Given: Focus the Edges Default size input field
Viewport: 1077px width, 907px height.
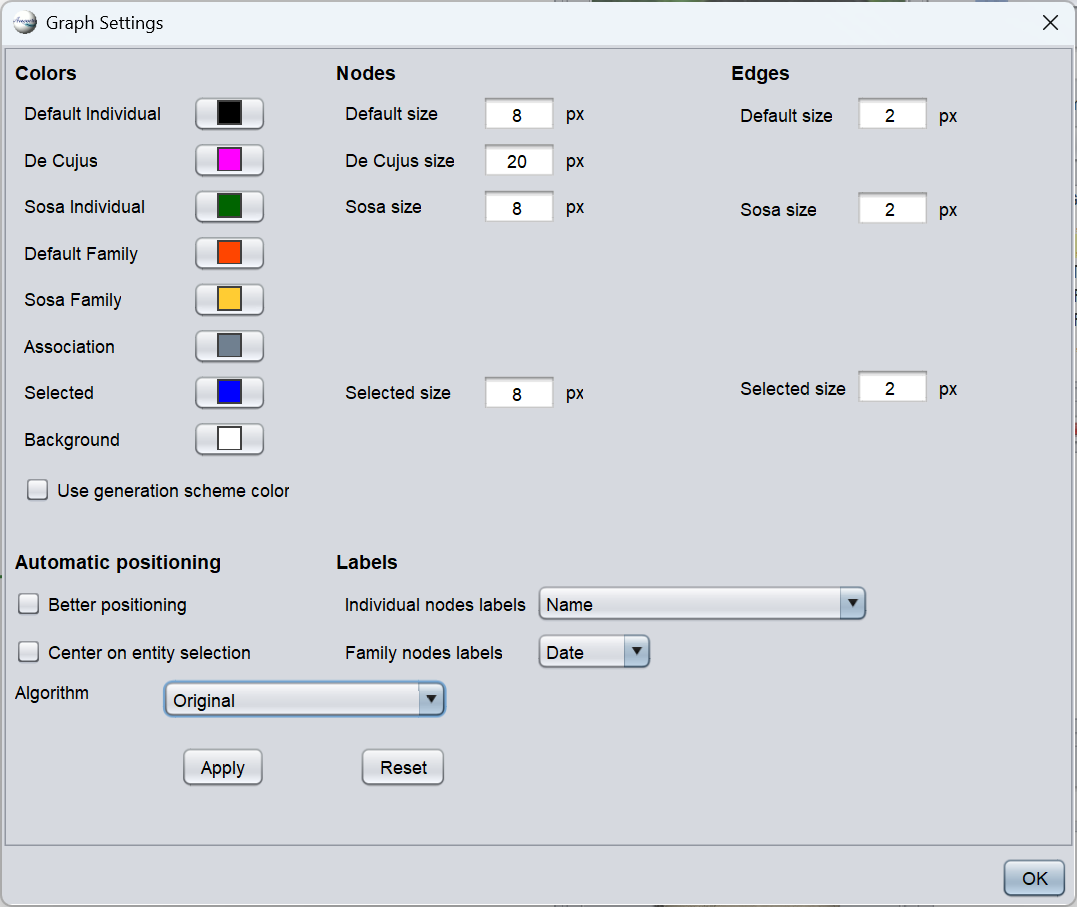Looking at the screenshot, I should (x=891, y=116).
